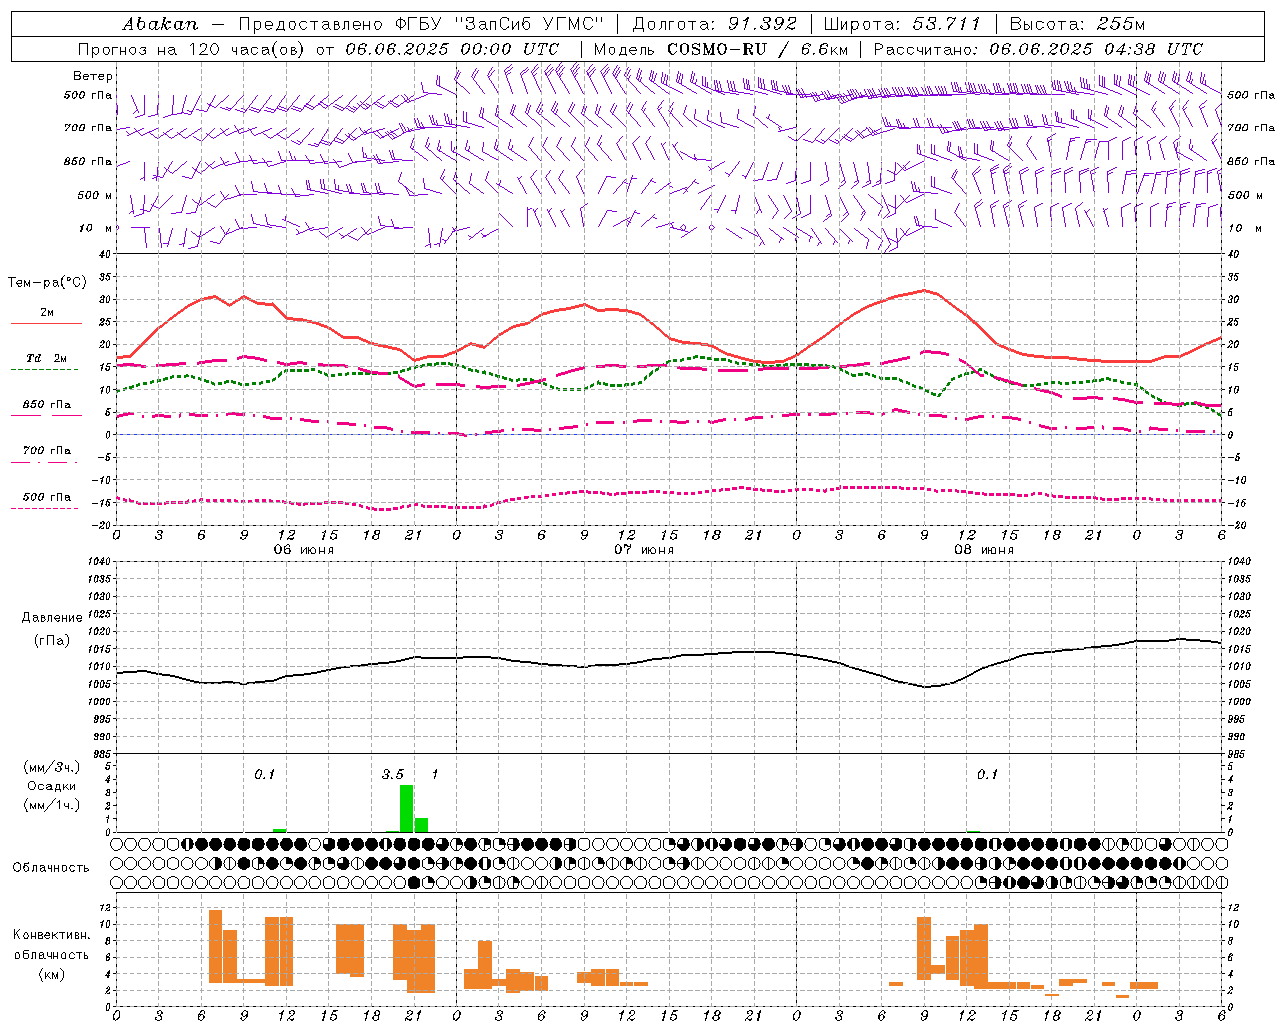Click the "(мм/1ч.)" precipitation unit label
1280x1024 pixels.
[51, 805]
